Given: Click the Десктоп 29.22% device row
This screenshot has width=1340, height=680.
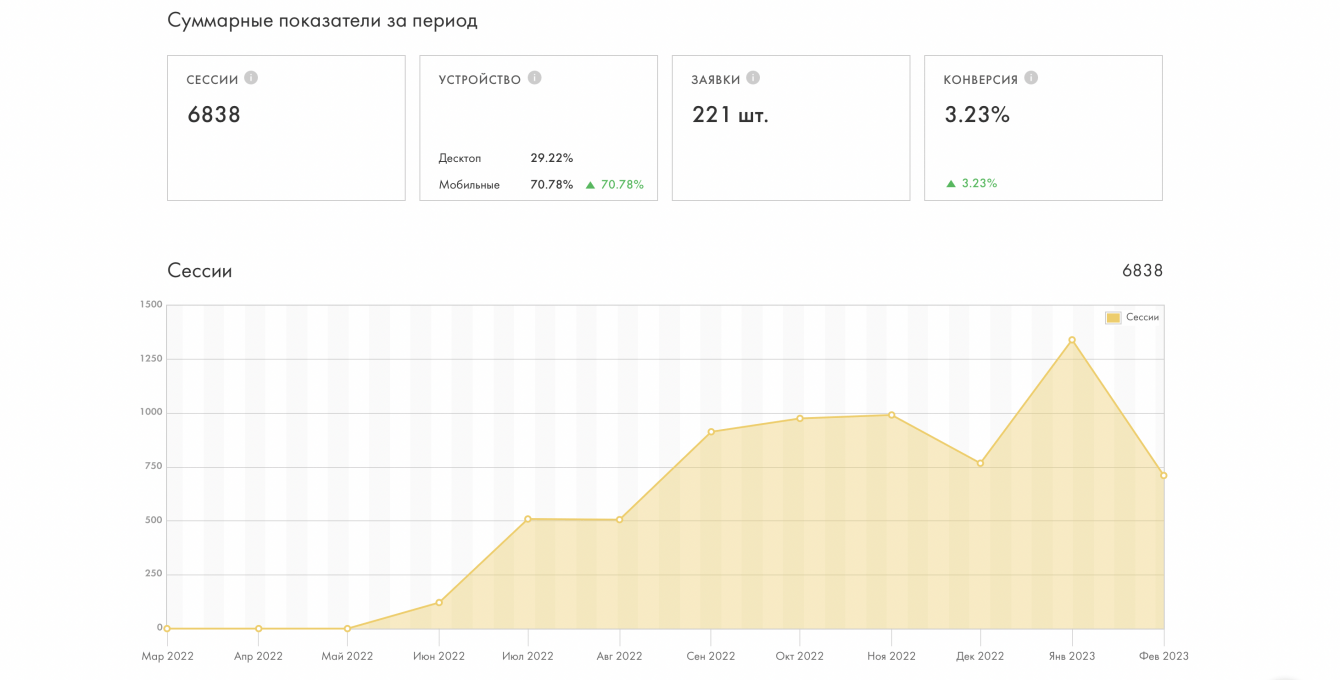Looking at the screenshot, I should 505,158.
